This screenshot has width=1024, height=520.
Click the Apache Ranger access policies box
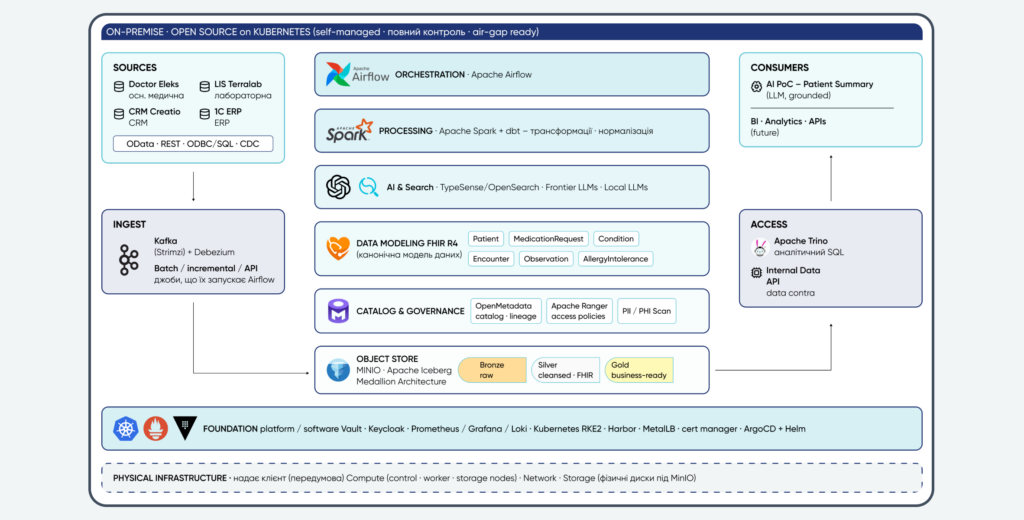coord(579,311)
